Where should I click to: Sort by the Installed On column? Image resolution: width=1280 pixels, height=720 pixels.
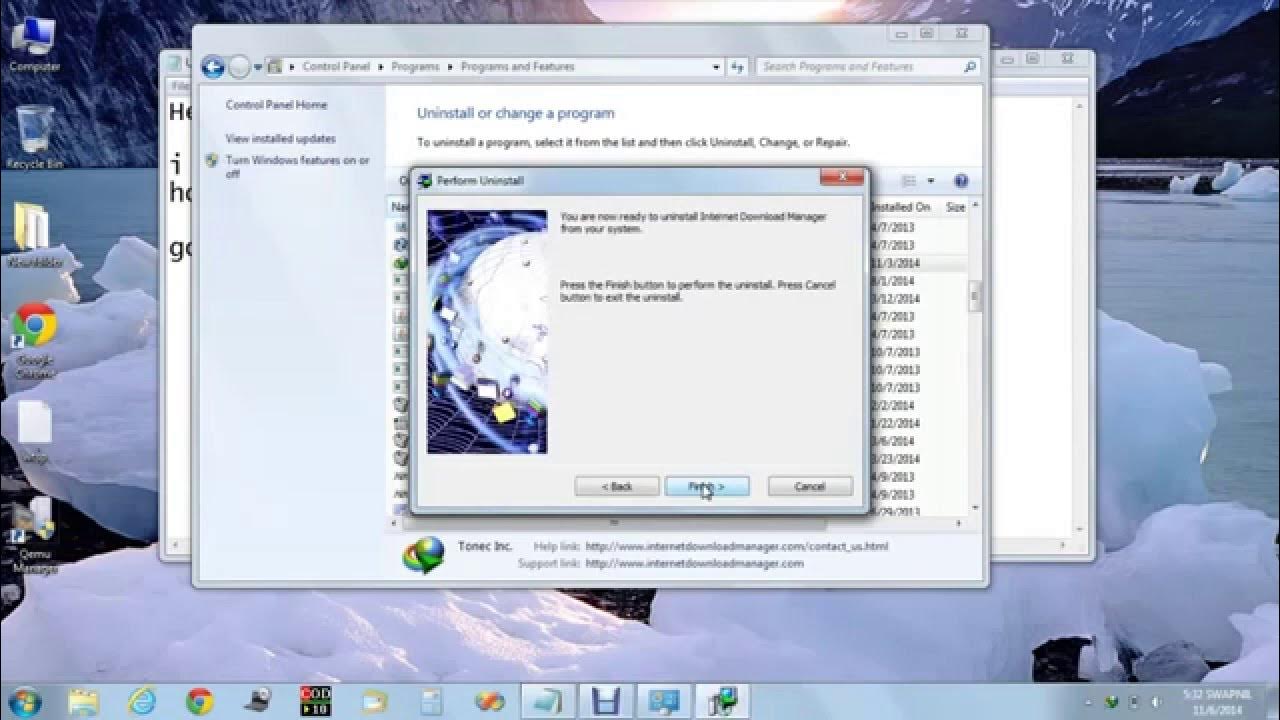[903, 207]
